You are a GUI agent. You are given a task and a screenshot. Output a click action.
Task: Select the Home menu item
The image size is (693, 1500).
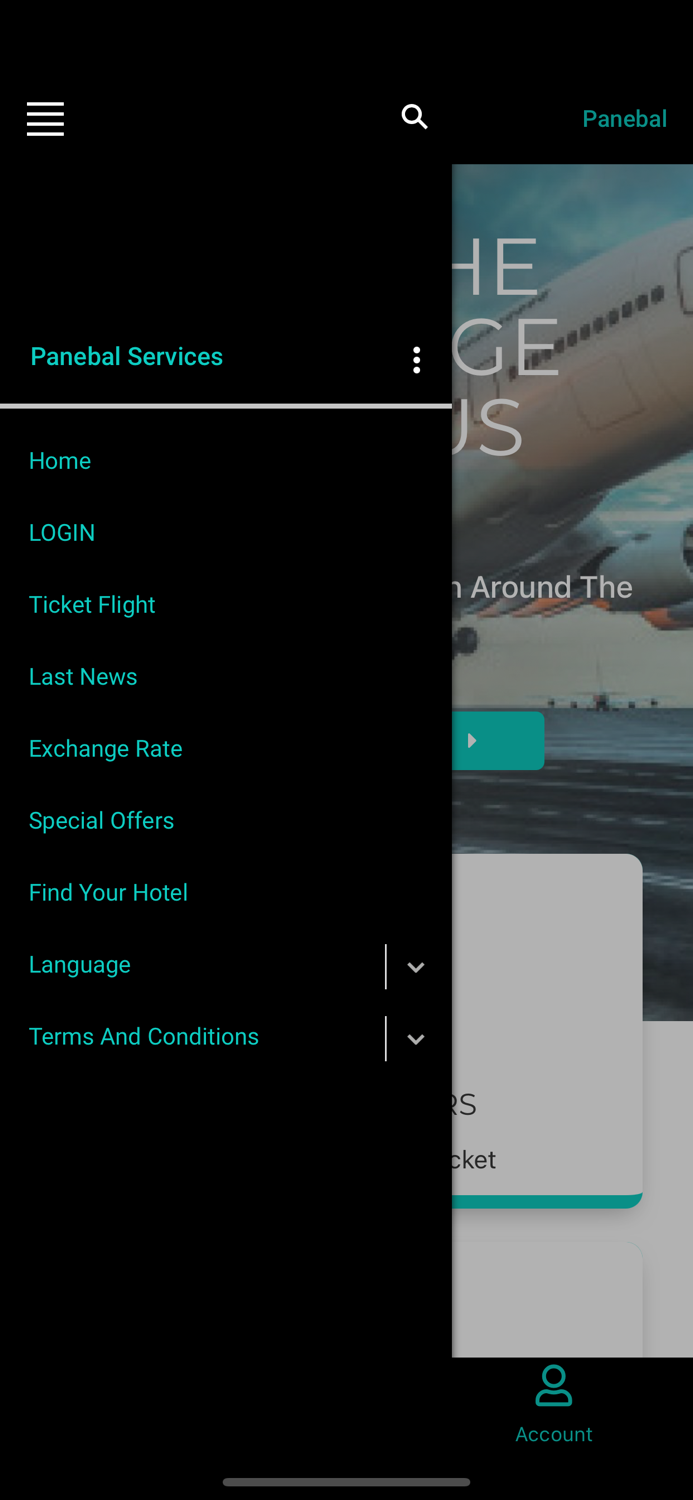(60, 461)
